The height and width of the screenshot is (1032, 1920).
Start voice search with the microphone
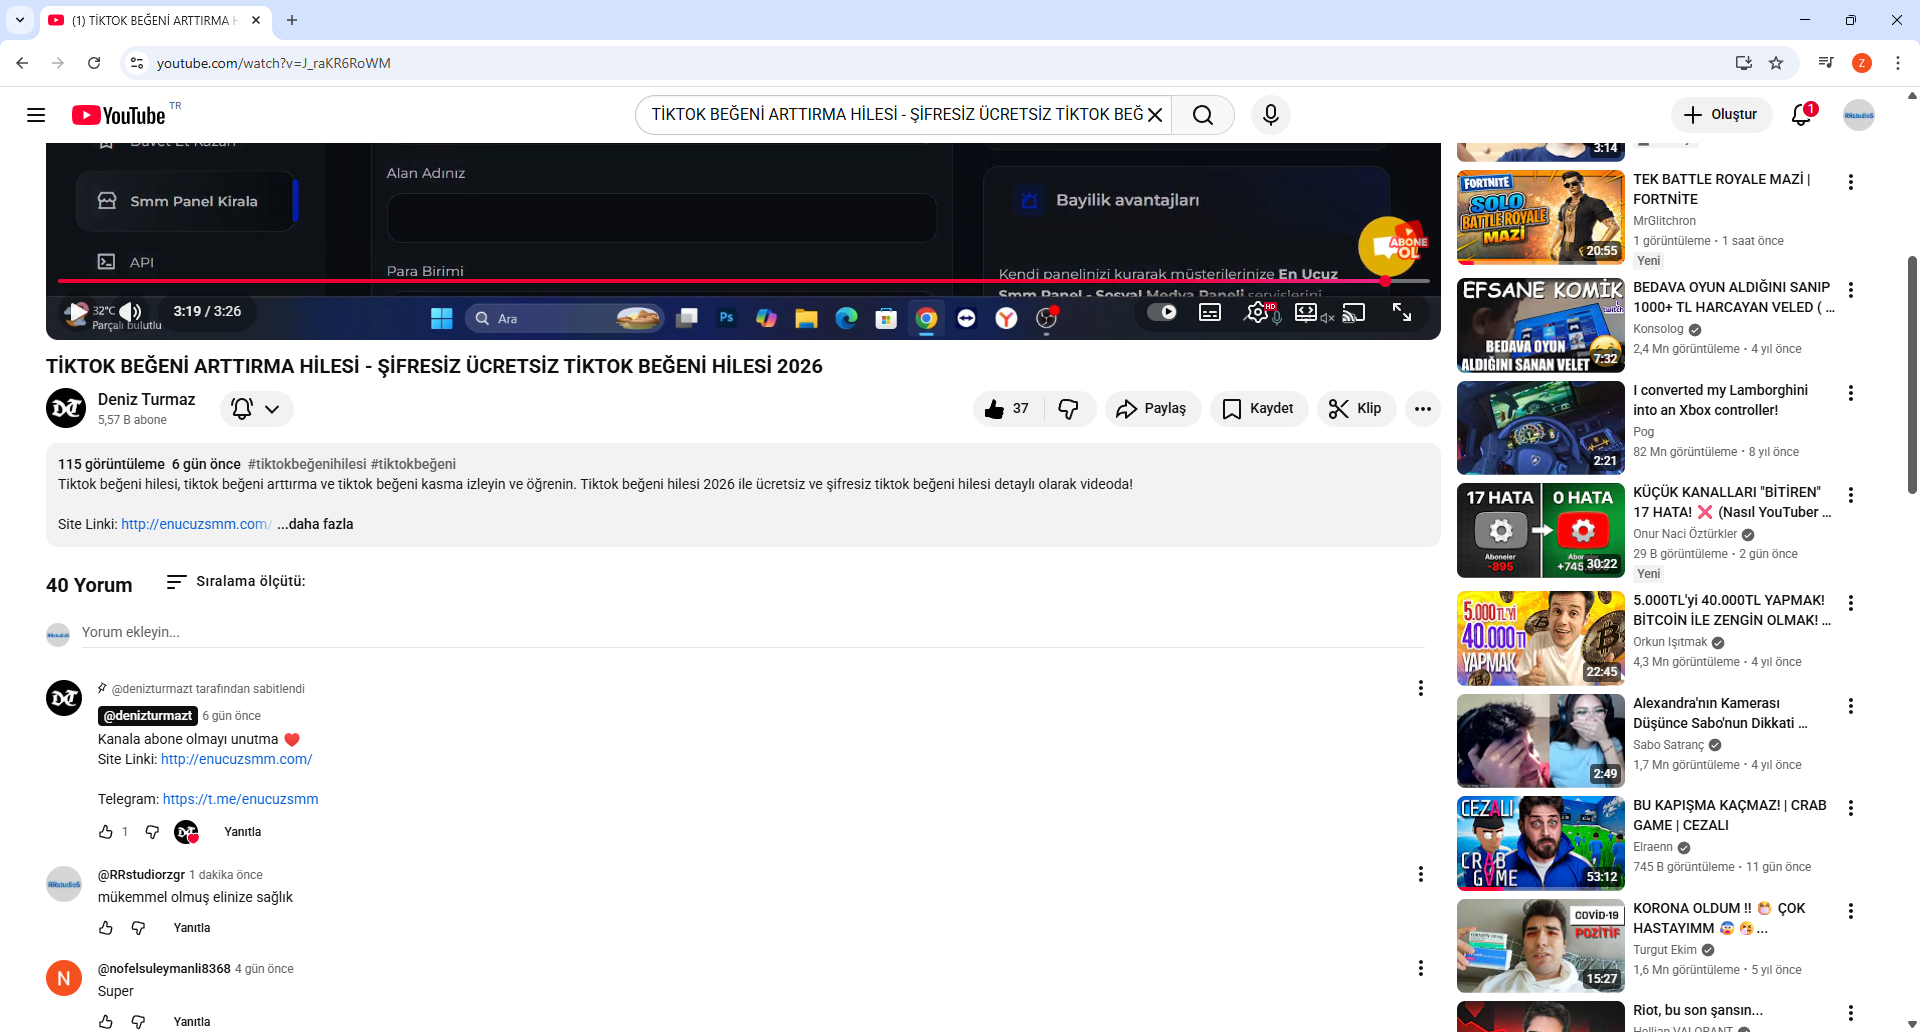(x=1271, y=115)
